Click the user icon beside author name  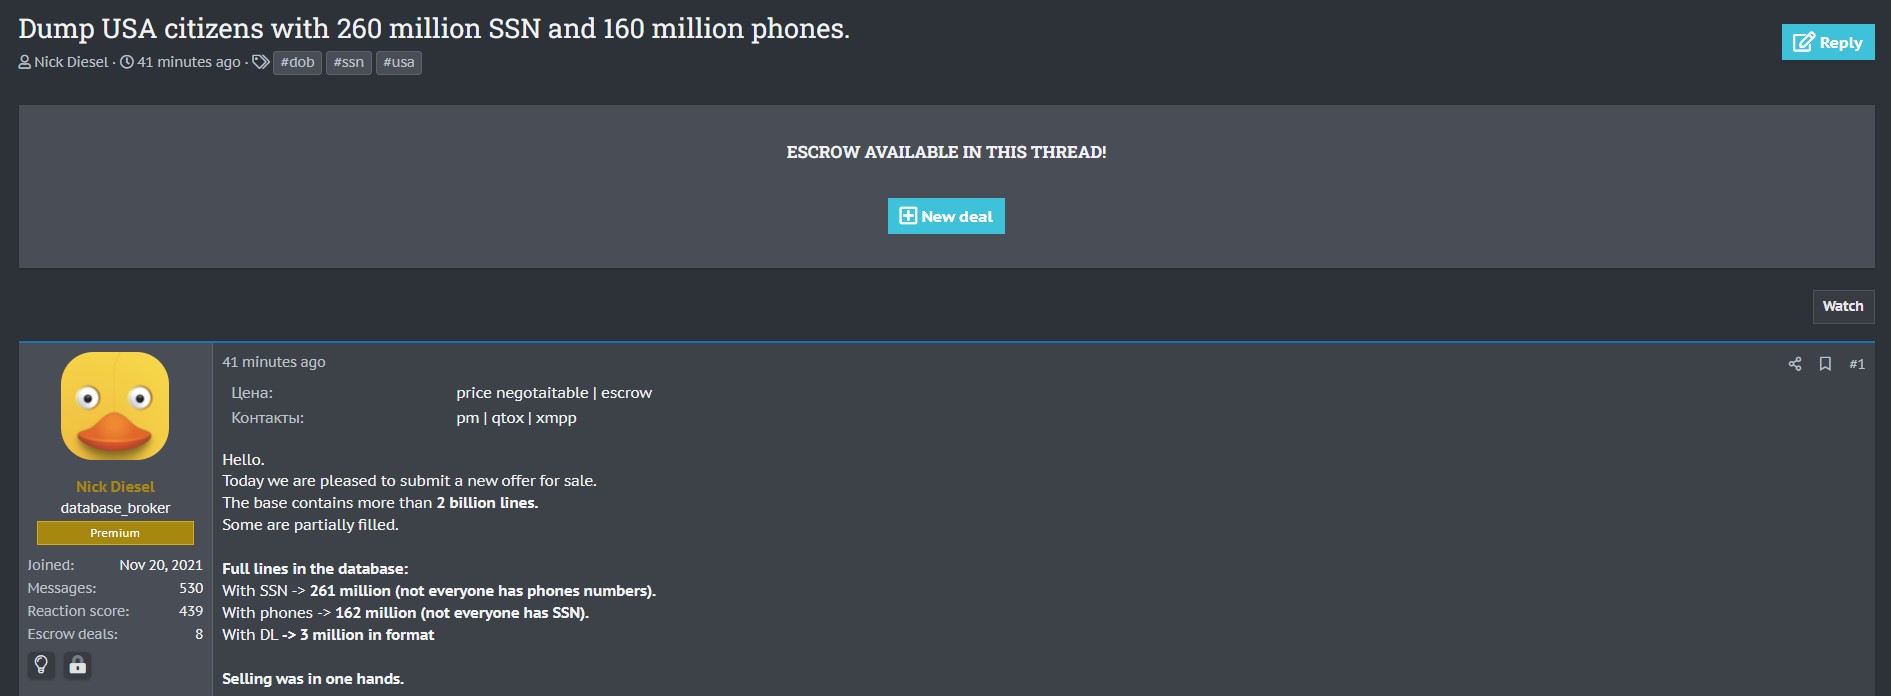(25, 62)
